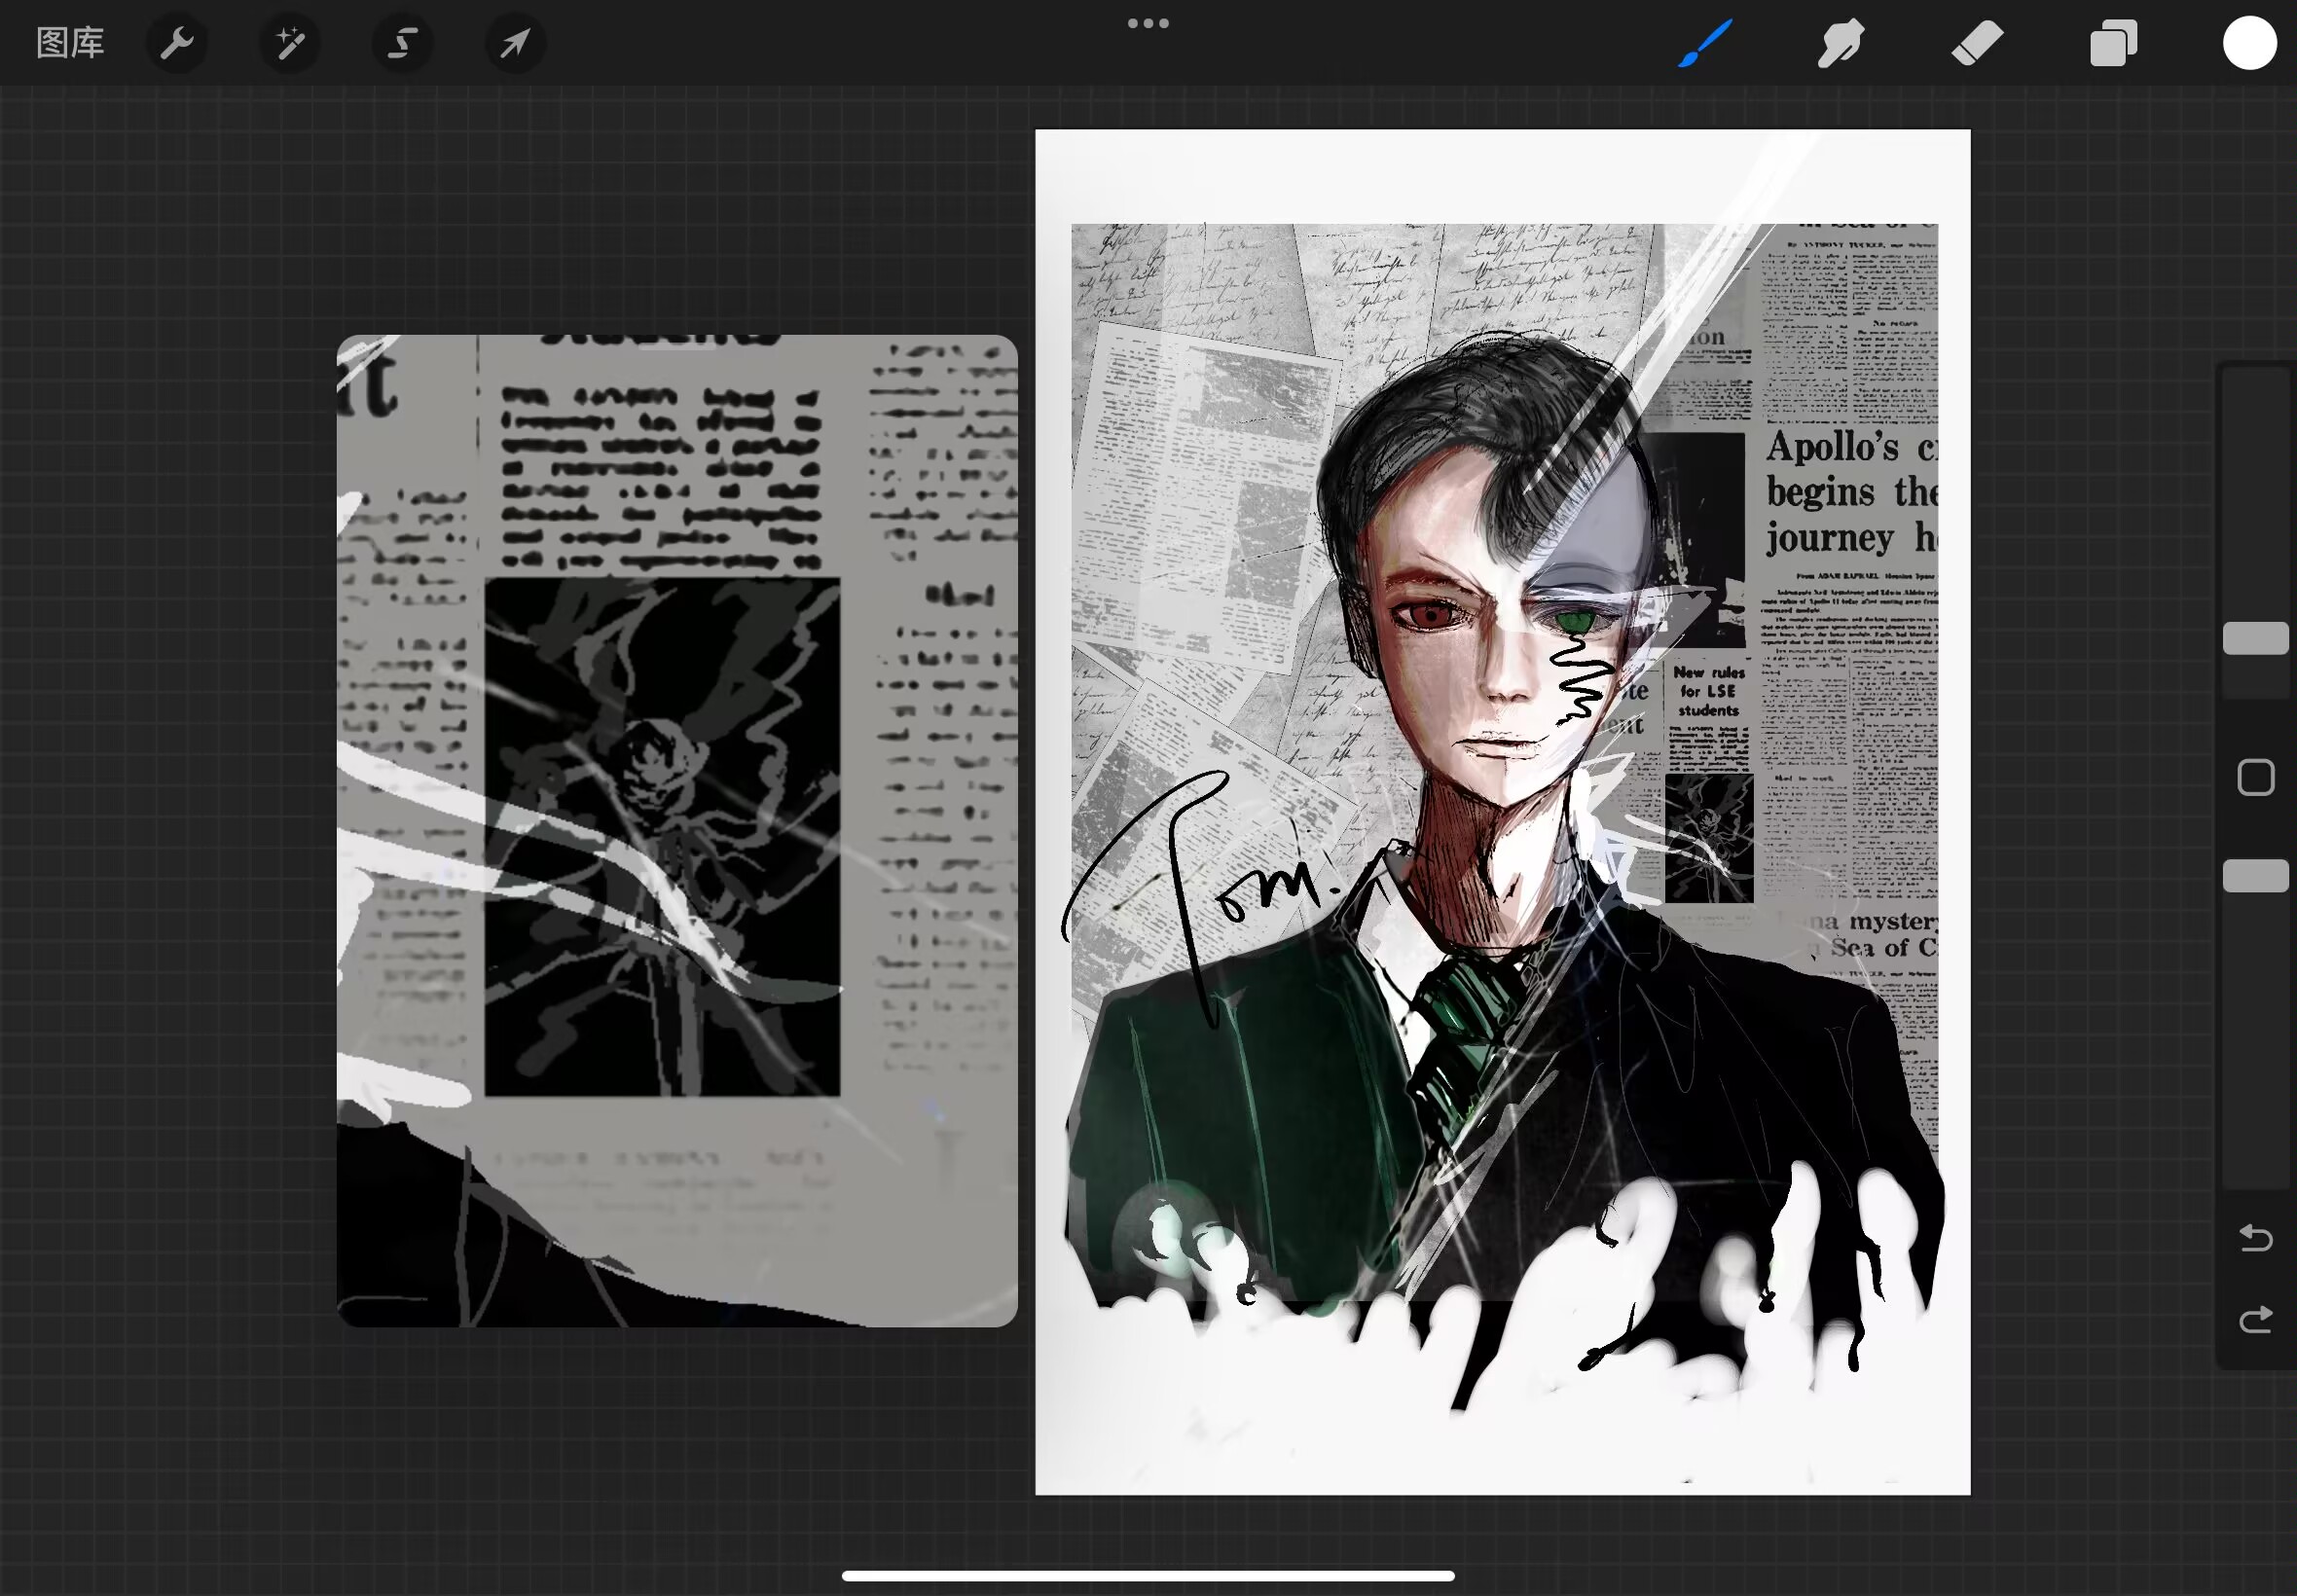Redo the last undone action
The image size is (2297, 1596).
2255,1320
